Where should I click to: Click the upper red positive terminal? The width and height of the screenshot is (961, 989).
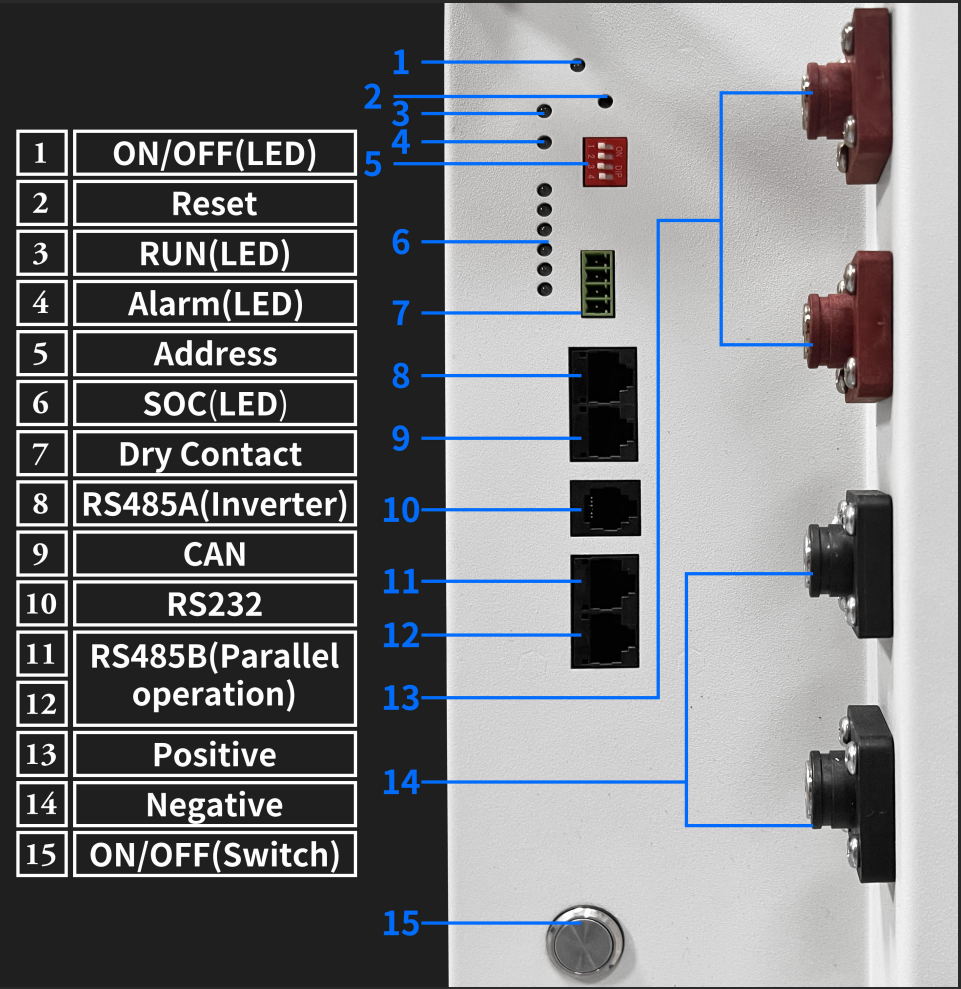click(x=847, y=96)
